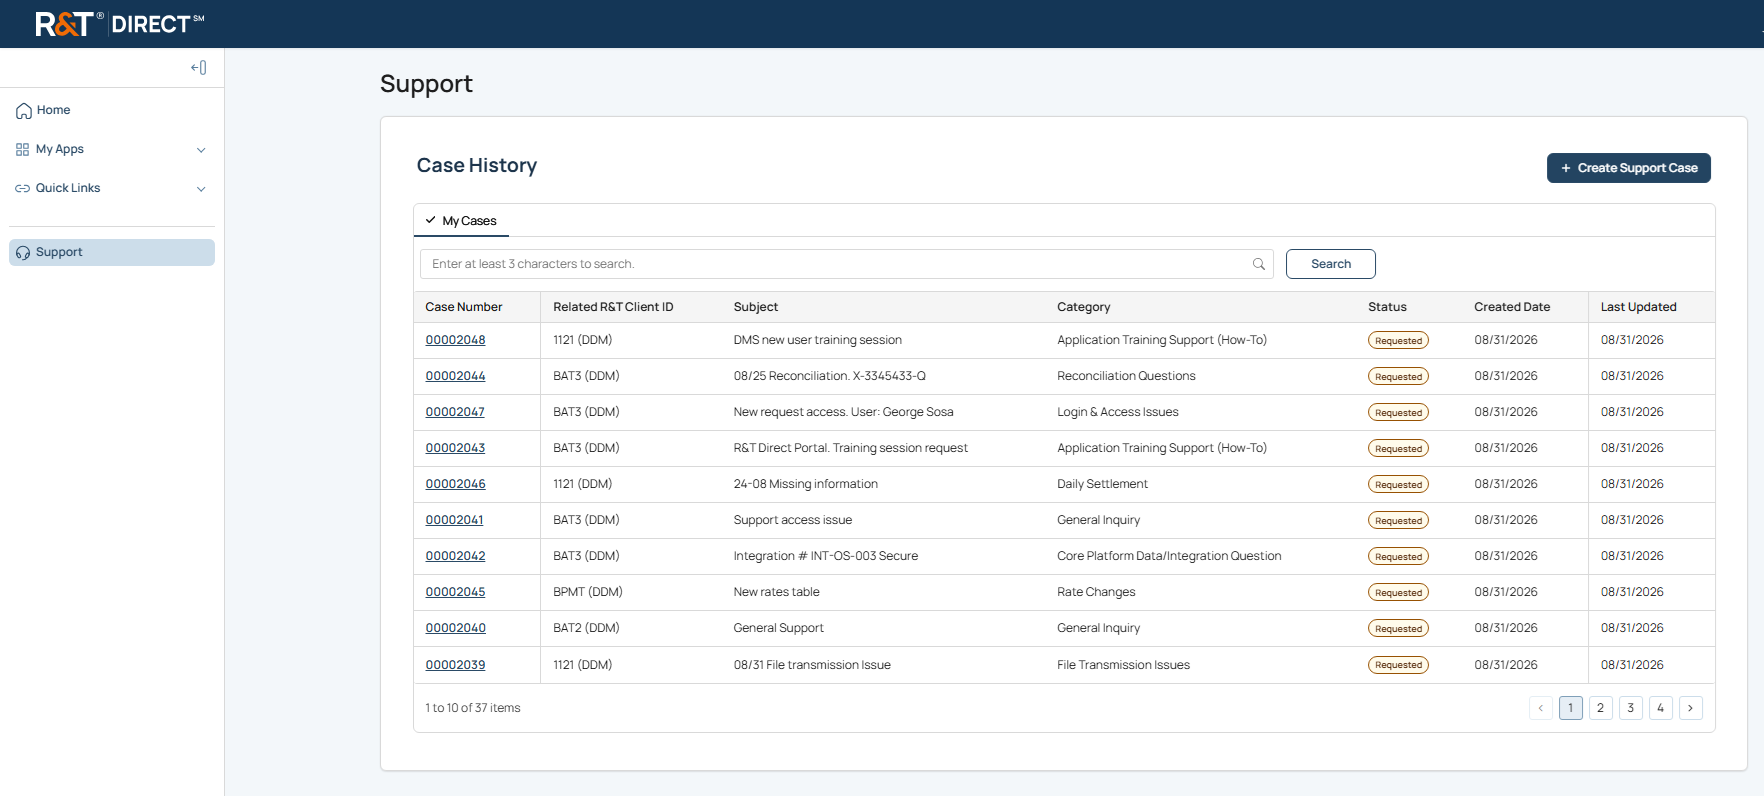Viewport: 1764px width, 796px height.
Task: Open case 00002039
Action: point(455,665)
